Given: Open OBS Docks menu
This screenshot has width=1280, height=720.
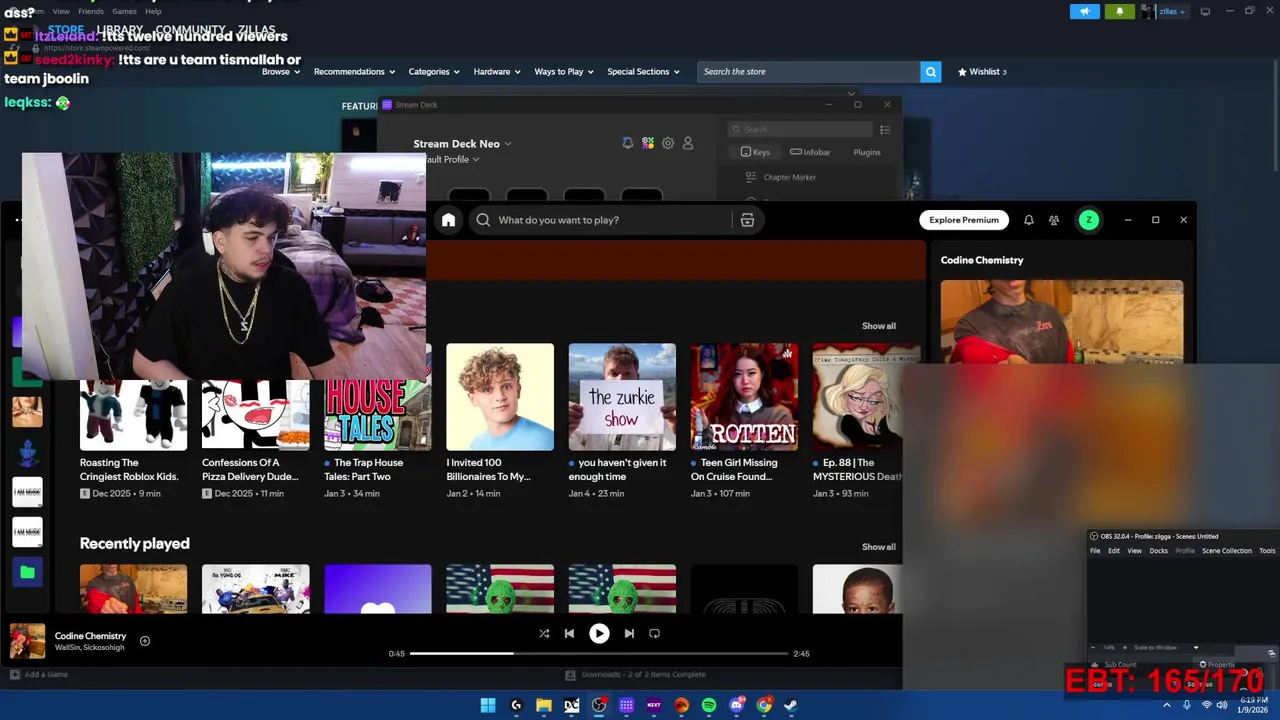Looking at the screenshot, I should 1158,551.
